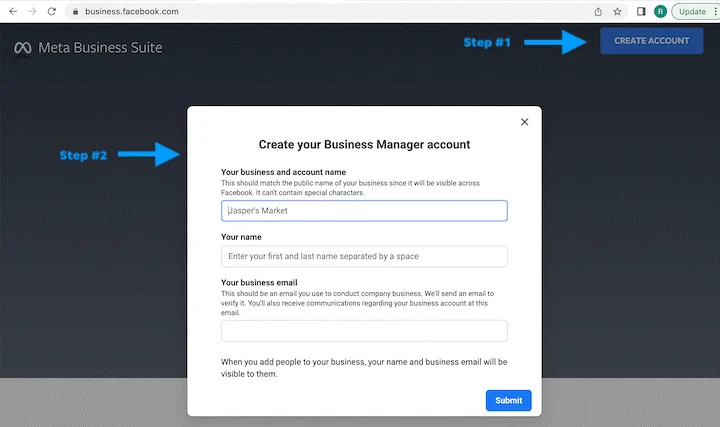720x427 pixels.
Task: Reload the page with the refresh icon
Action: click(52, 11)
